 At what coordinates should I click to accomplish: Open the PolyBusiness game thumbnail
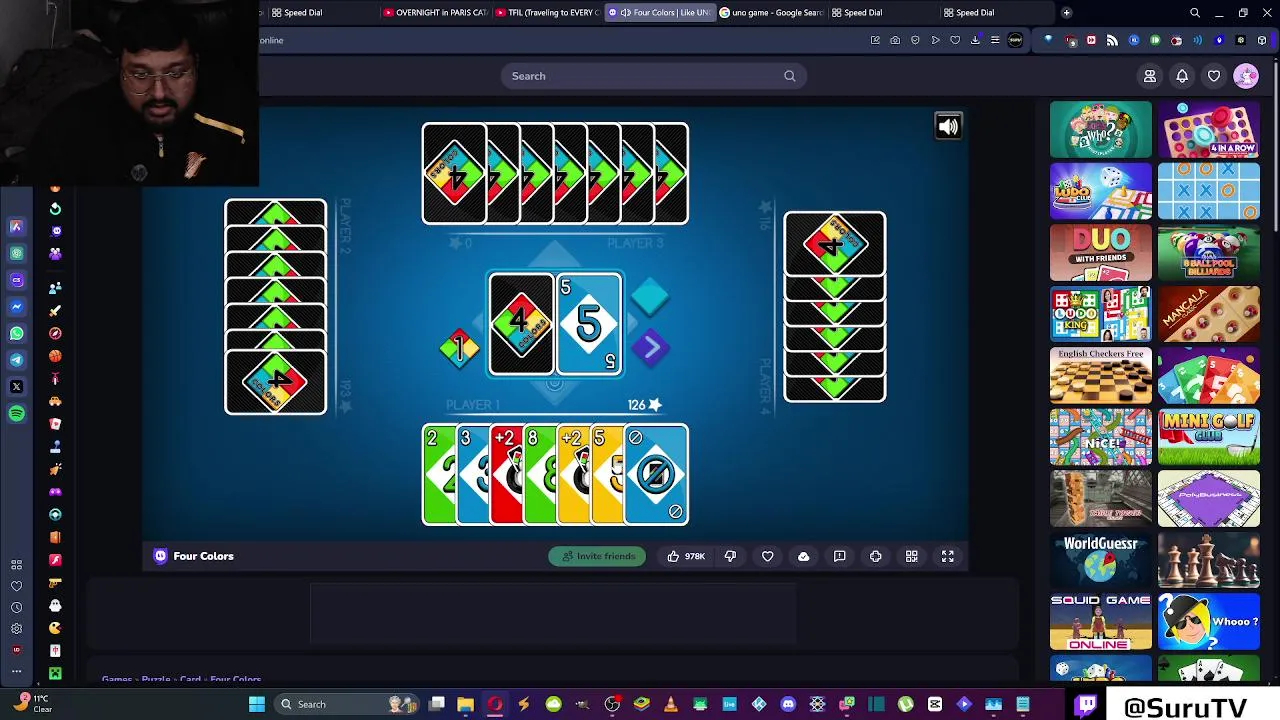pos(1209,499)
